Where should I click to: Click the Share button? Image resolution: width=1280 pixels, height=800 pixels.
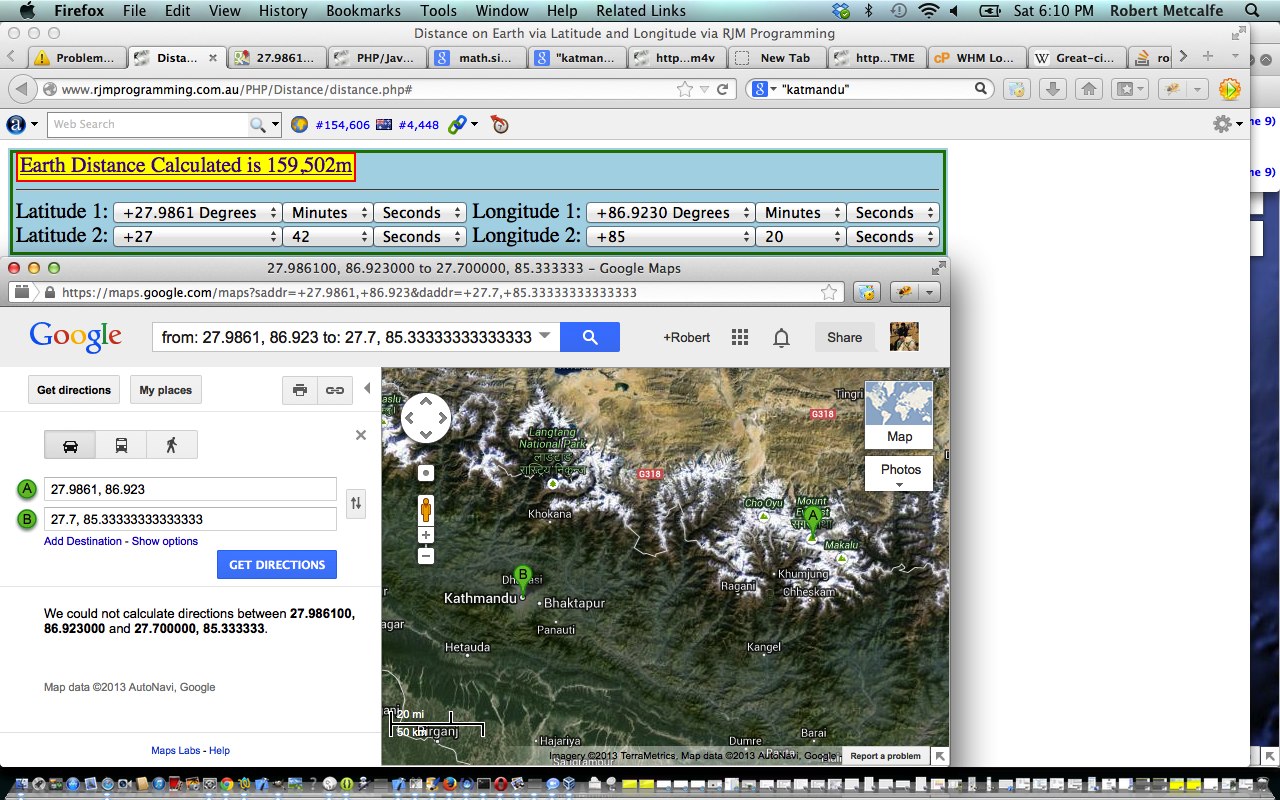[844, 337]
